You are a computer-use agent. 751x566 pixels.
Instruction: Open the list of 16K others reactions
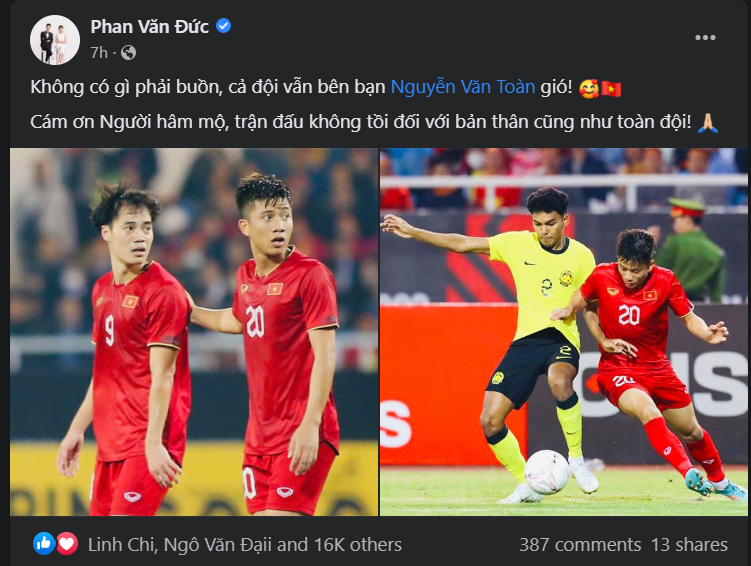(x=358, y=544)
